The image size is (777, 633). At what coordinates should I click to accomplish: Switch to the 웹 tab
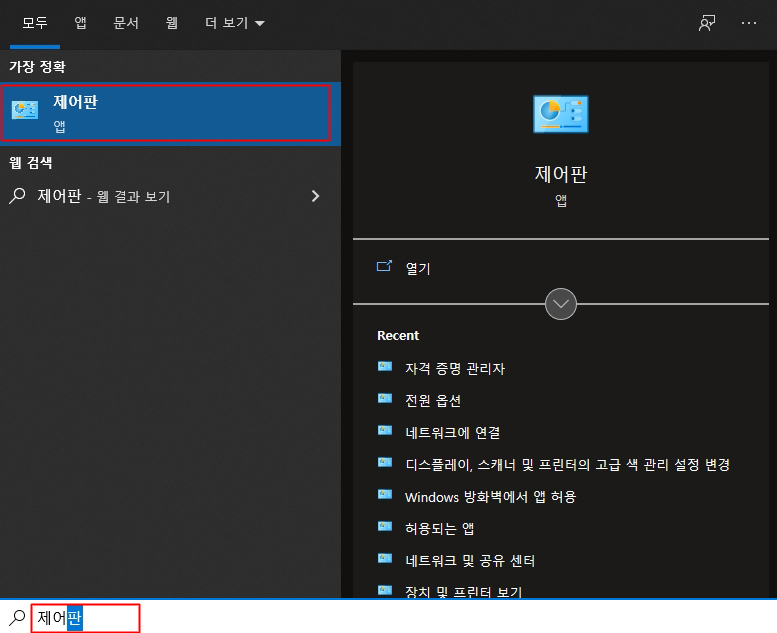point(171,23)
